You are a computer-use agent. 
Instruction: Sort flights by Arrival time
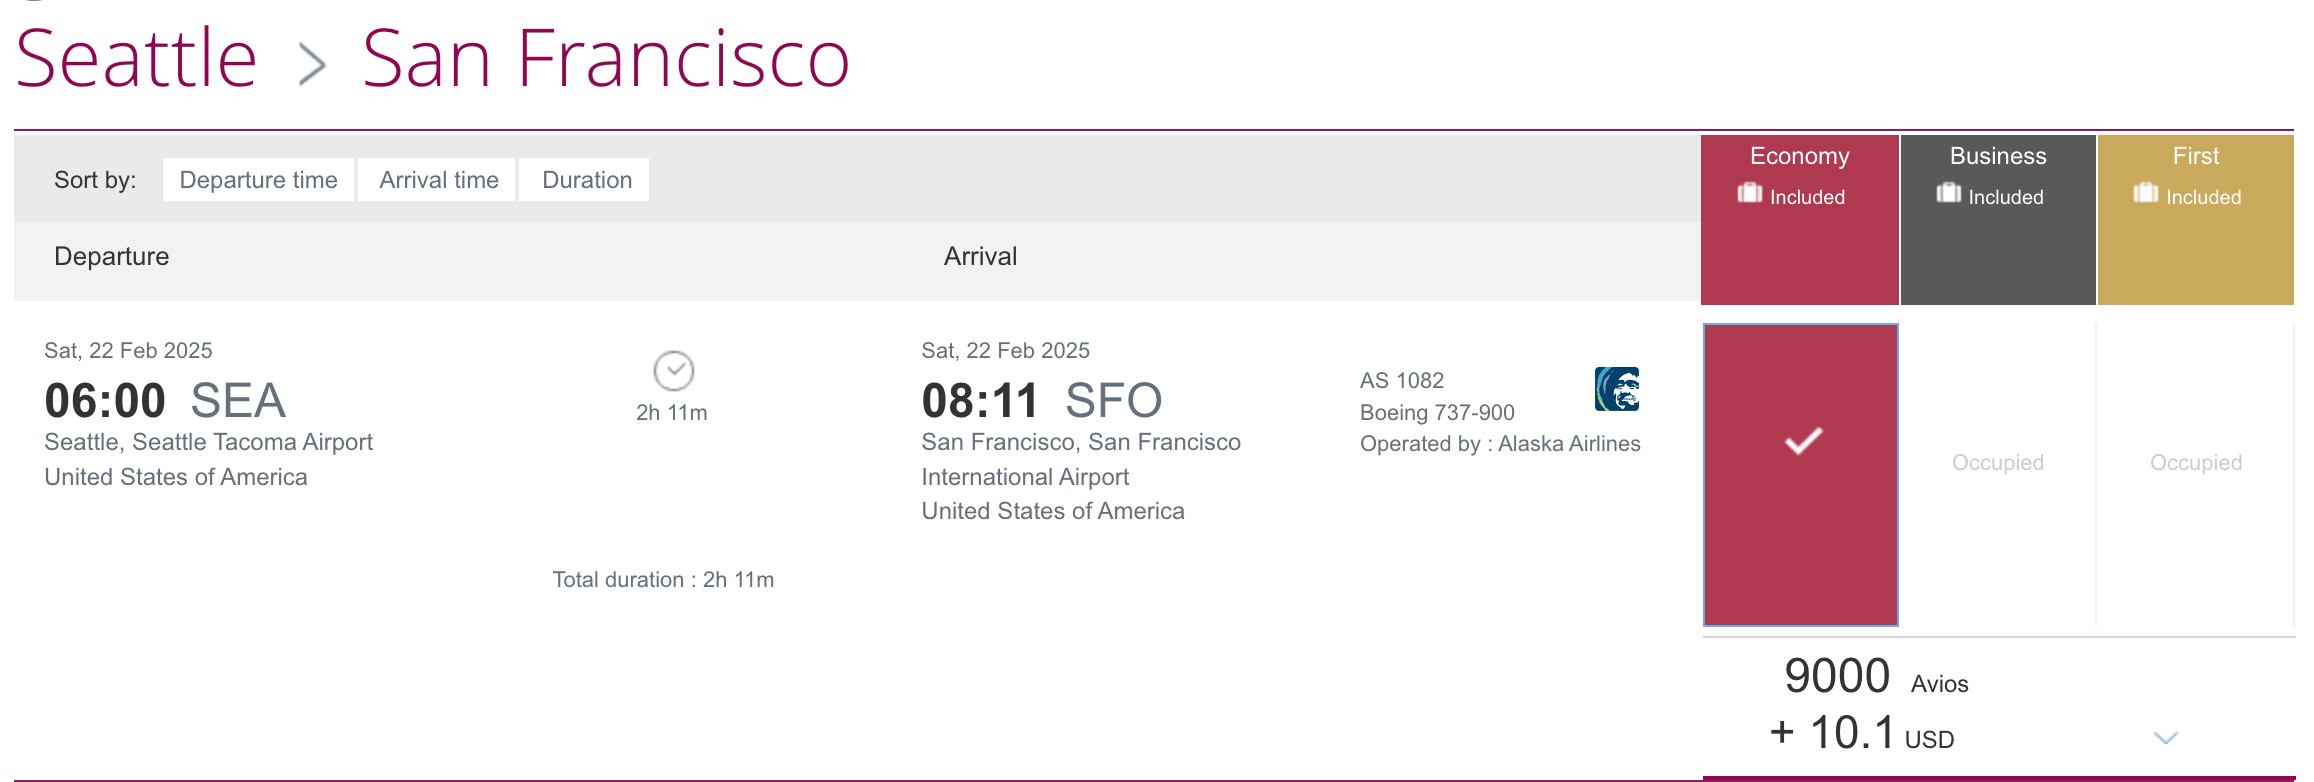[437, 180]
